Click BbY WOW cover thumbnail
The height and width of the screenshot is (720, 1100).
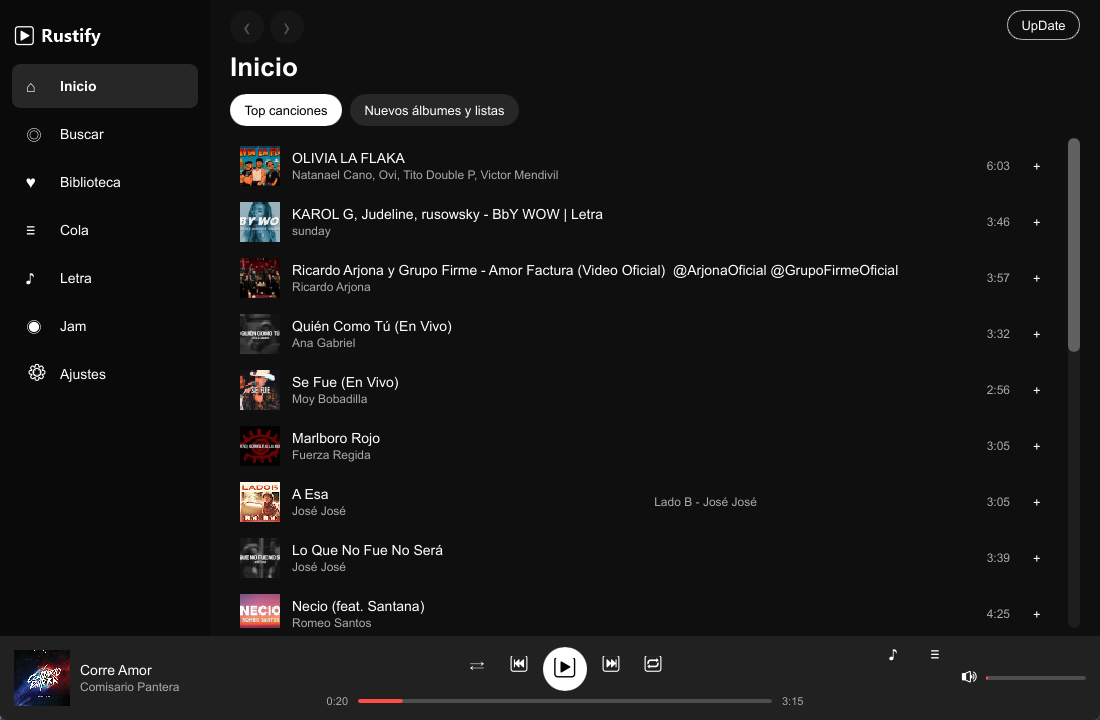tap(260, 222)
